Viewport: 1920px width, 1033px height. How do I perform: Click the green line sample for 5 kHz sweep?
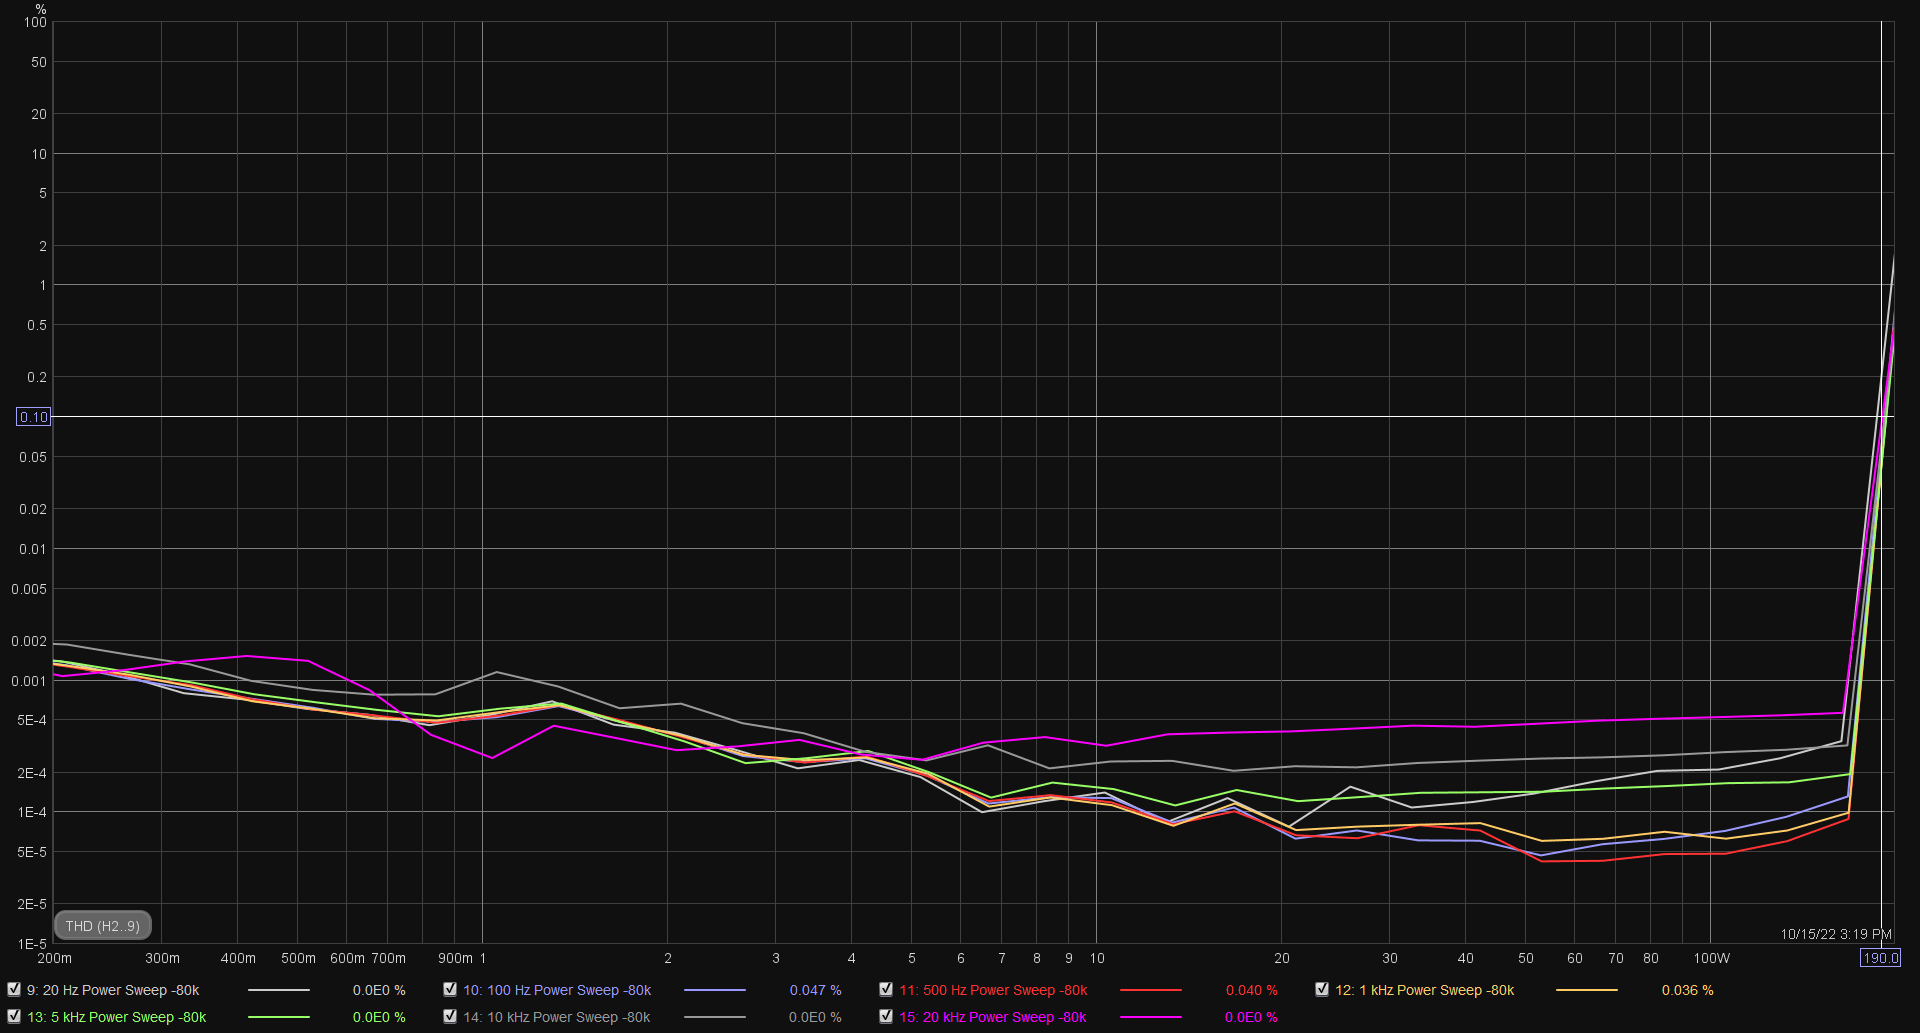[x=279, y=1017]
